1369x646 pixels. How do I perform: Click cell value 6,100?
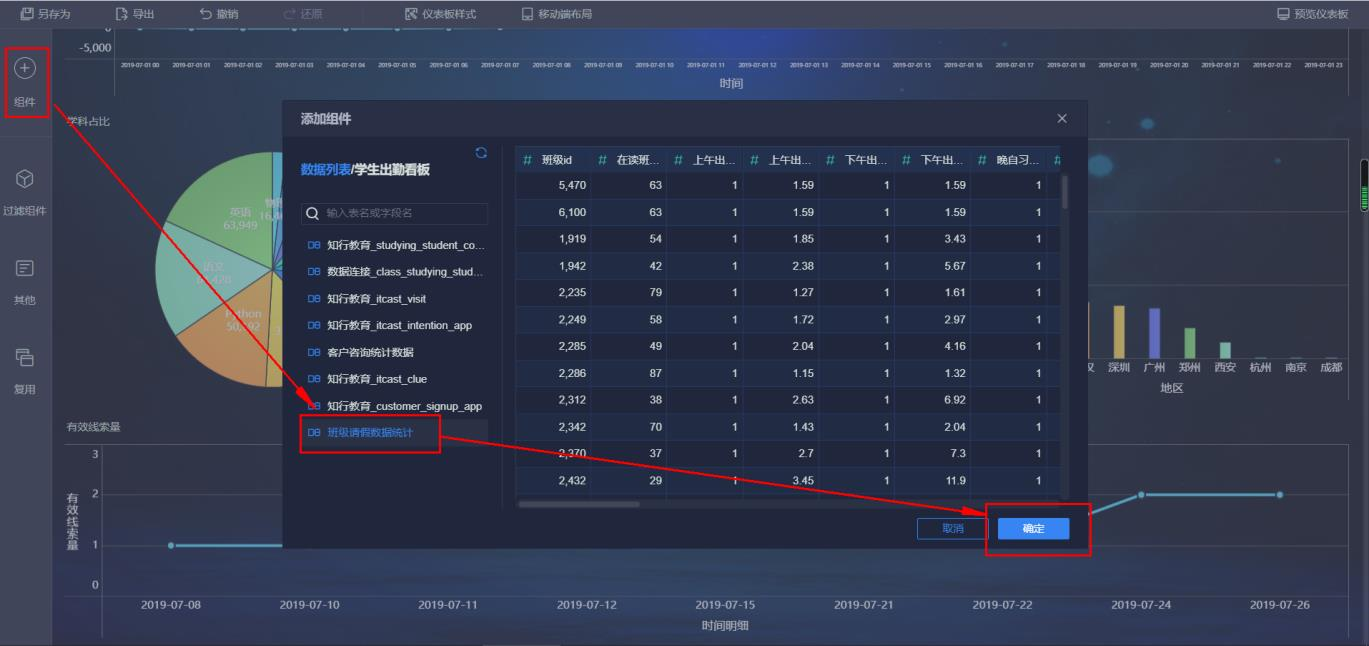click(572, 213)
